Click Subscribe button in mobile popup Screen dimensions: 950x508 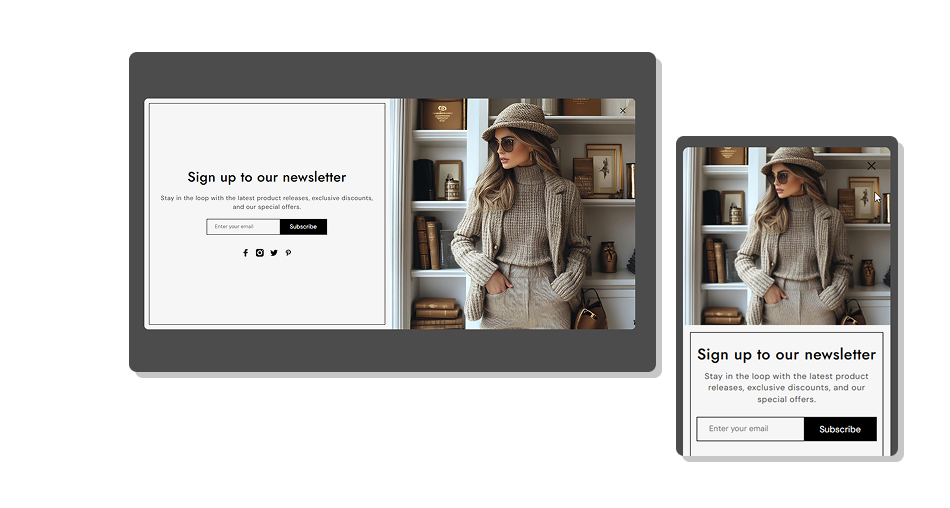[840, 429]
